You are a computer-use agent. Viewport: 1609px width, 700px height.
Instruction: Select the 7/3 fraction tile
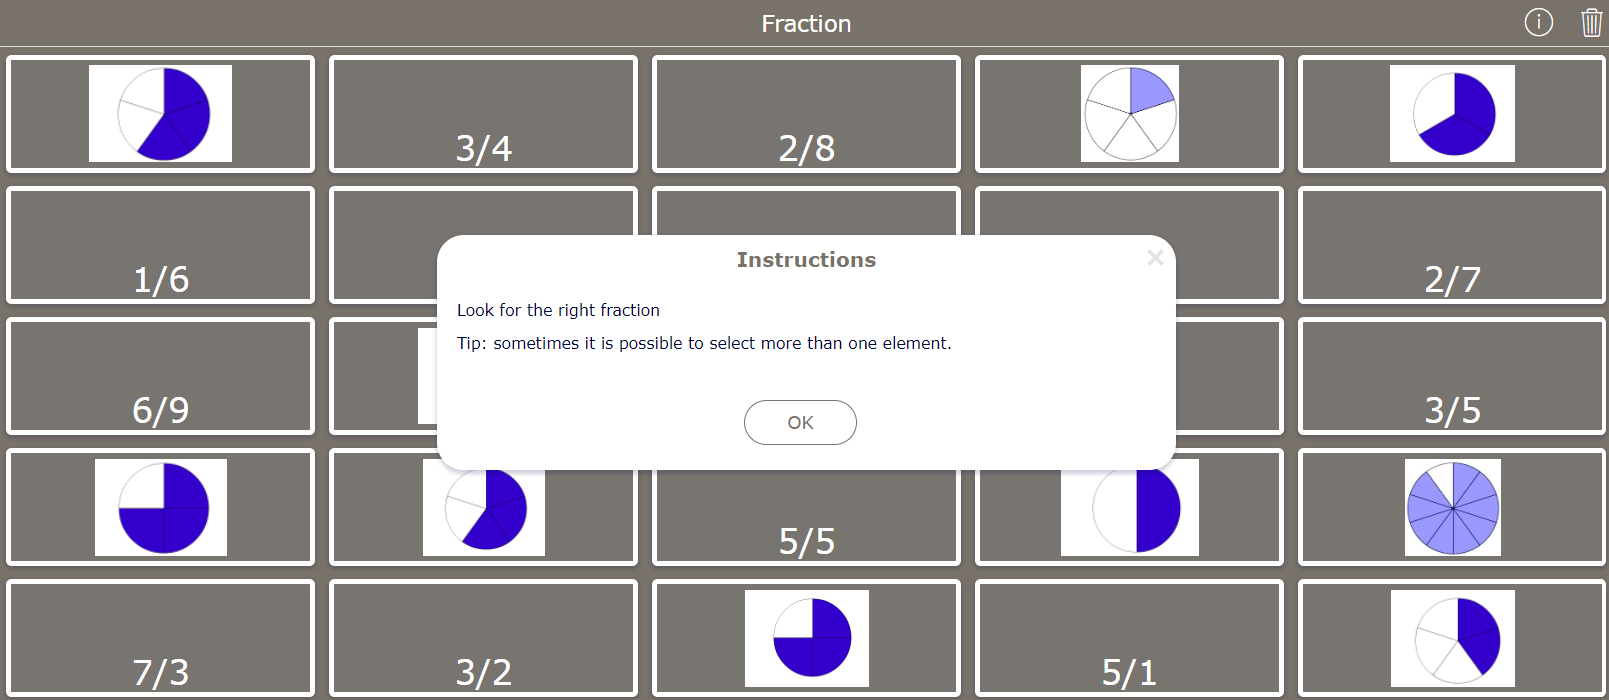[x=160, y=638]
